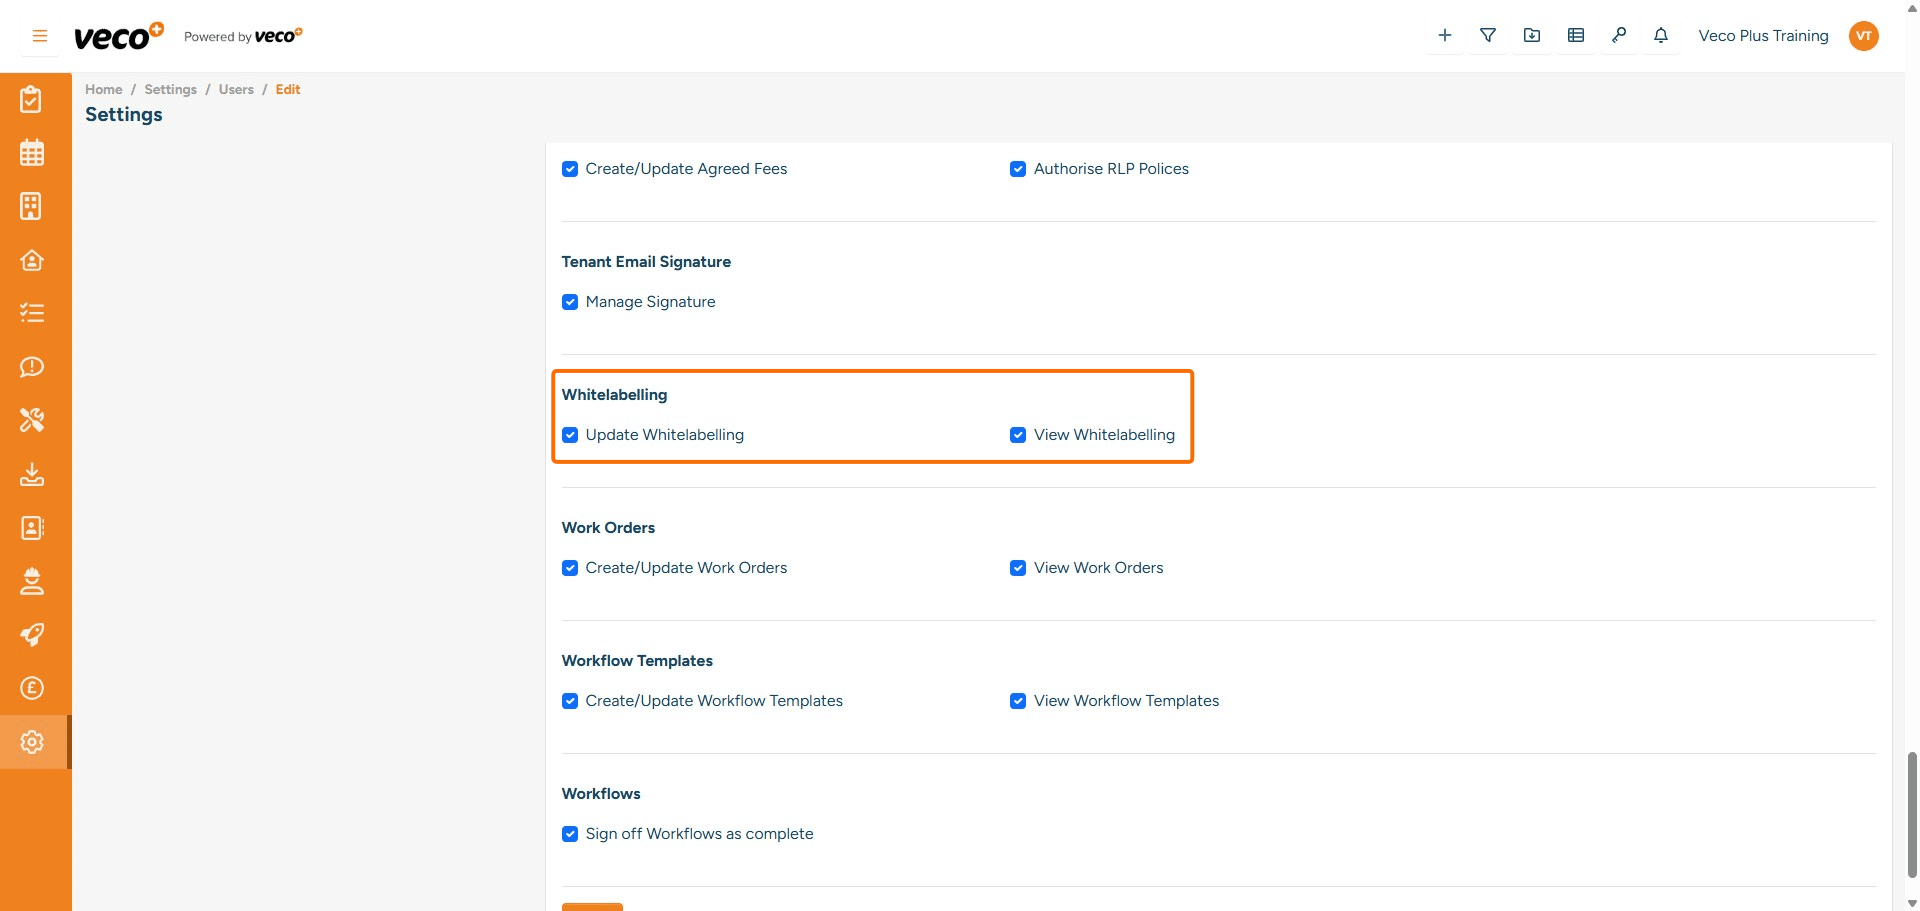The height and width of the screenshot is (911, 1920).
Task: Click the key icon in header
Action: pyautogui.click(x=1619, y=36)
